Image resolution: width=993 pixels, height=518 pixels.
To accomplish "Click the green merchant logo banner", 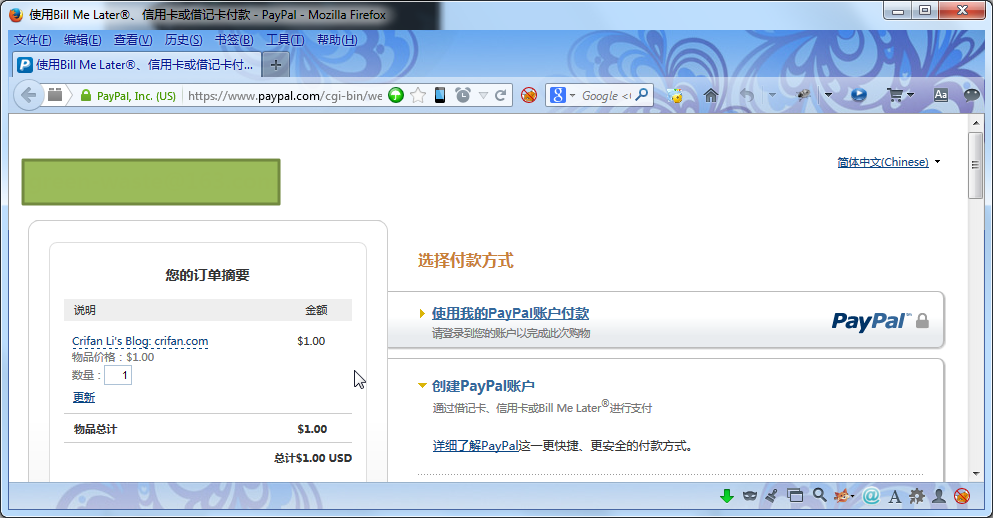I will tap(151, 182).
